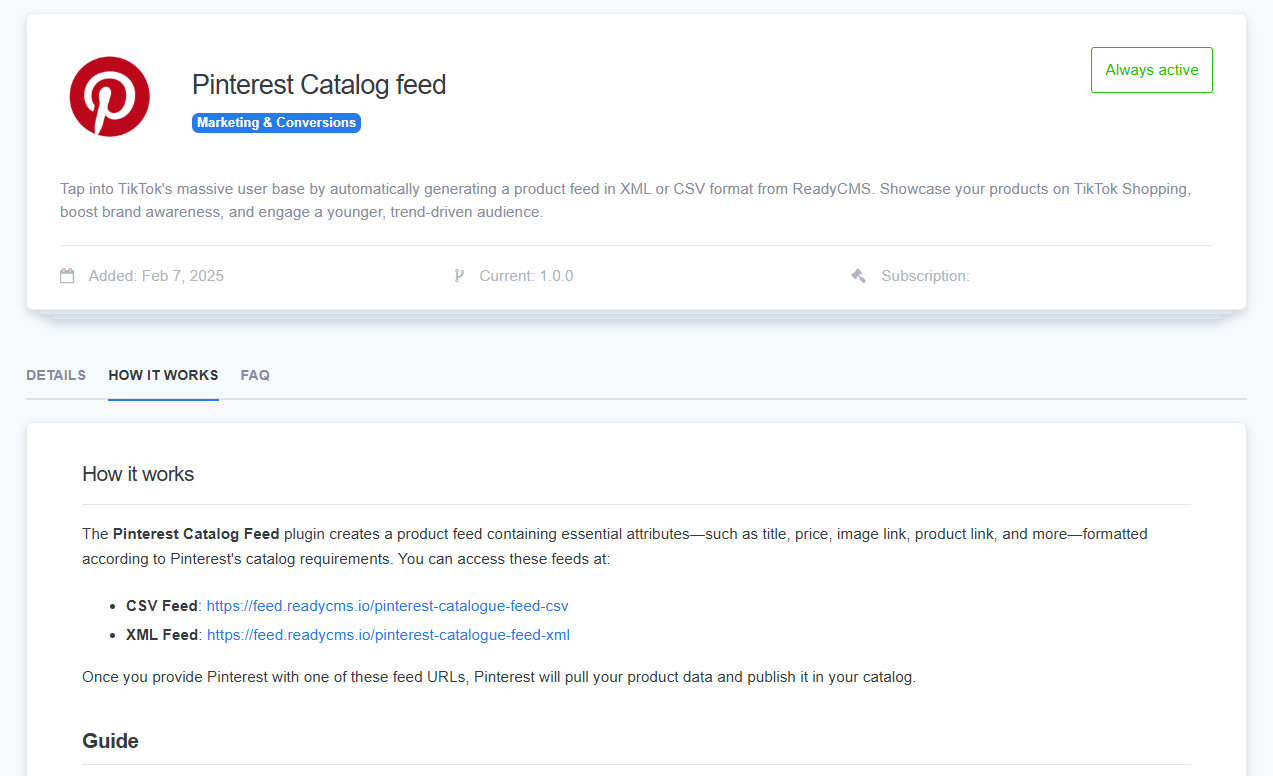The width and height of the screenshot is (1273, 776).
Task: Select the HOW IT WORKS tab
Action: [163, 375]
